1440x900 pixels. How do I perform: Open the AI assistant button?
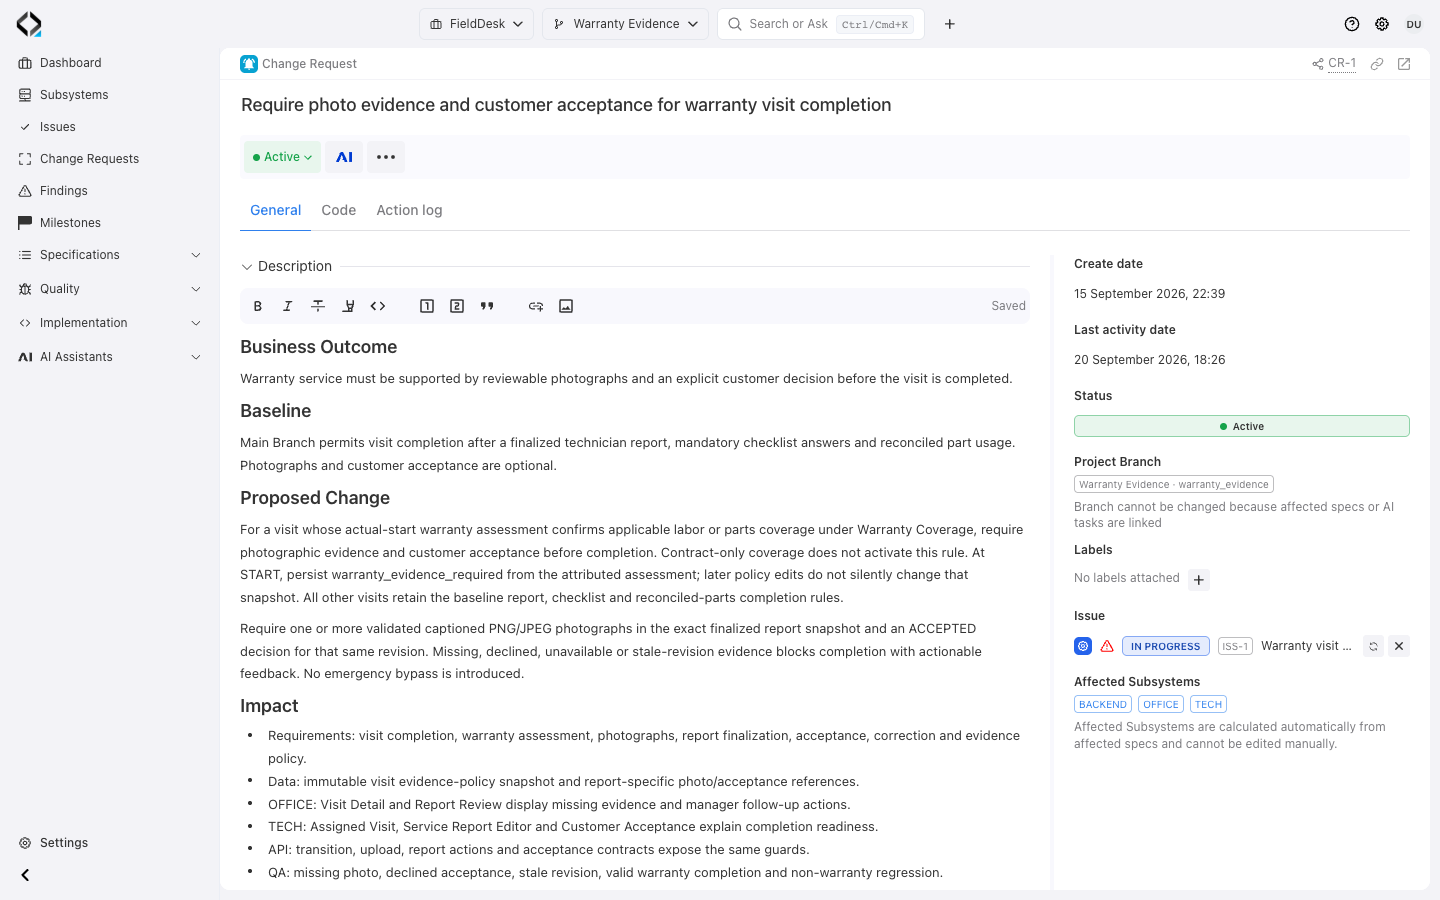tap(344, 157)
